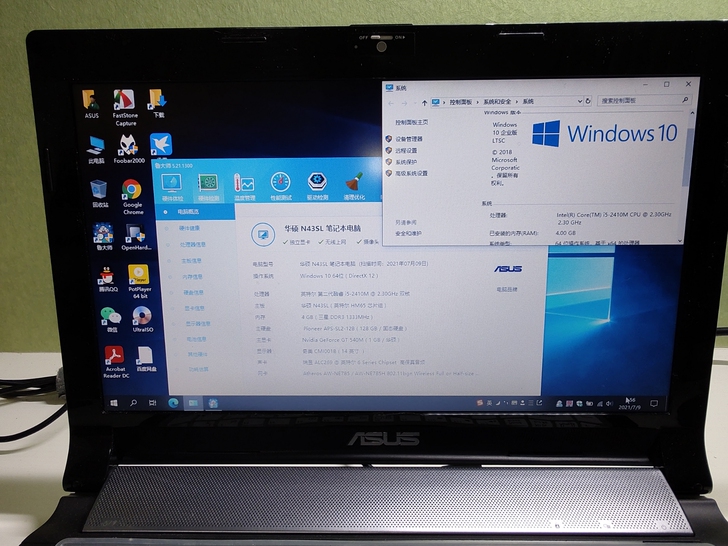Launch Microsoft Edge from taskbar
The image size is (728, 546).
[173, 403]
